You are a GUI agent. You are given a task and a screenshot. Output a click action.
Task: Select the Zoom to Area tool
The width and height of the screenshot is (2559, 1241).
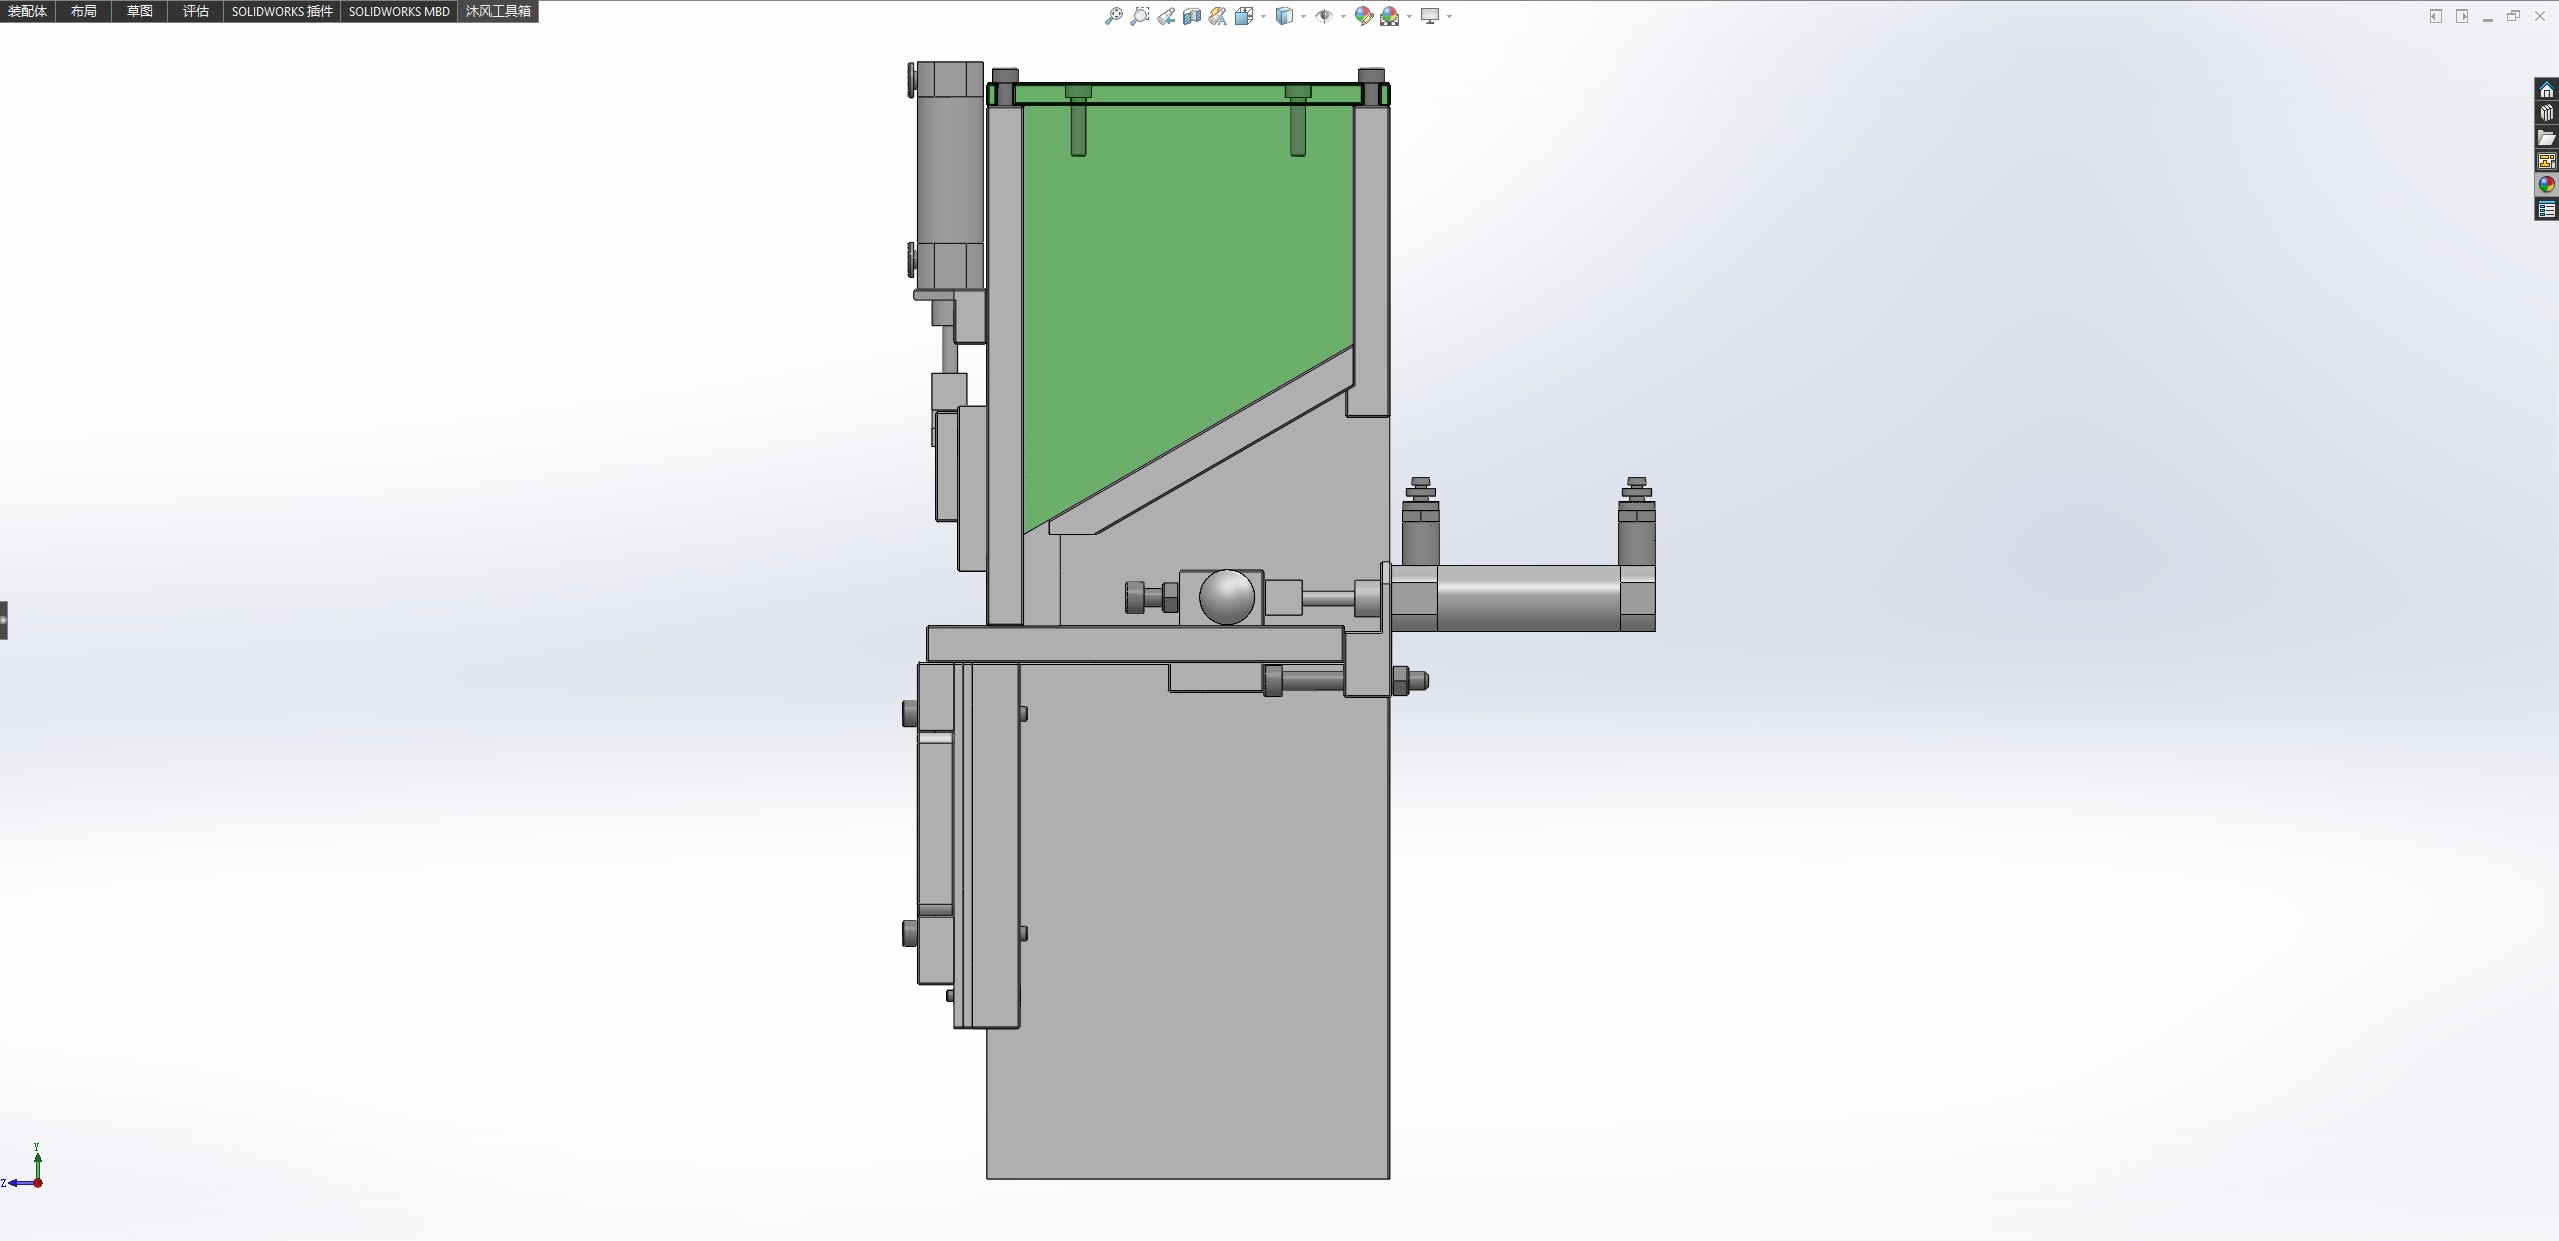[x=1139, y=16]
